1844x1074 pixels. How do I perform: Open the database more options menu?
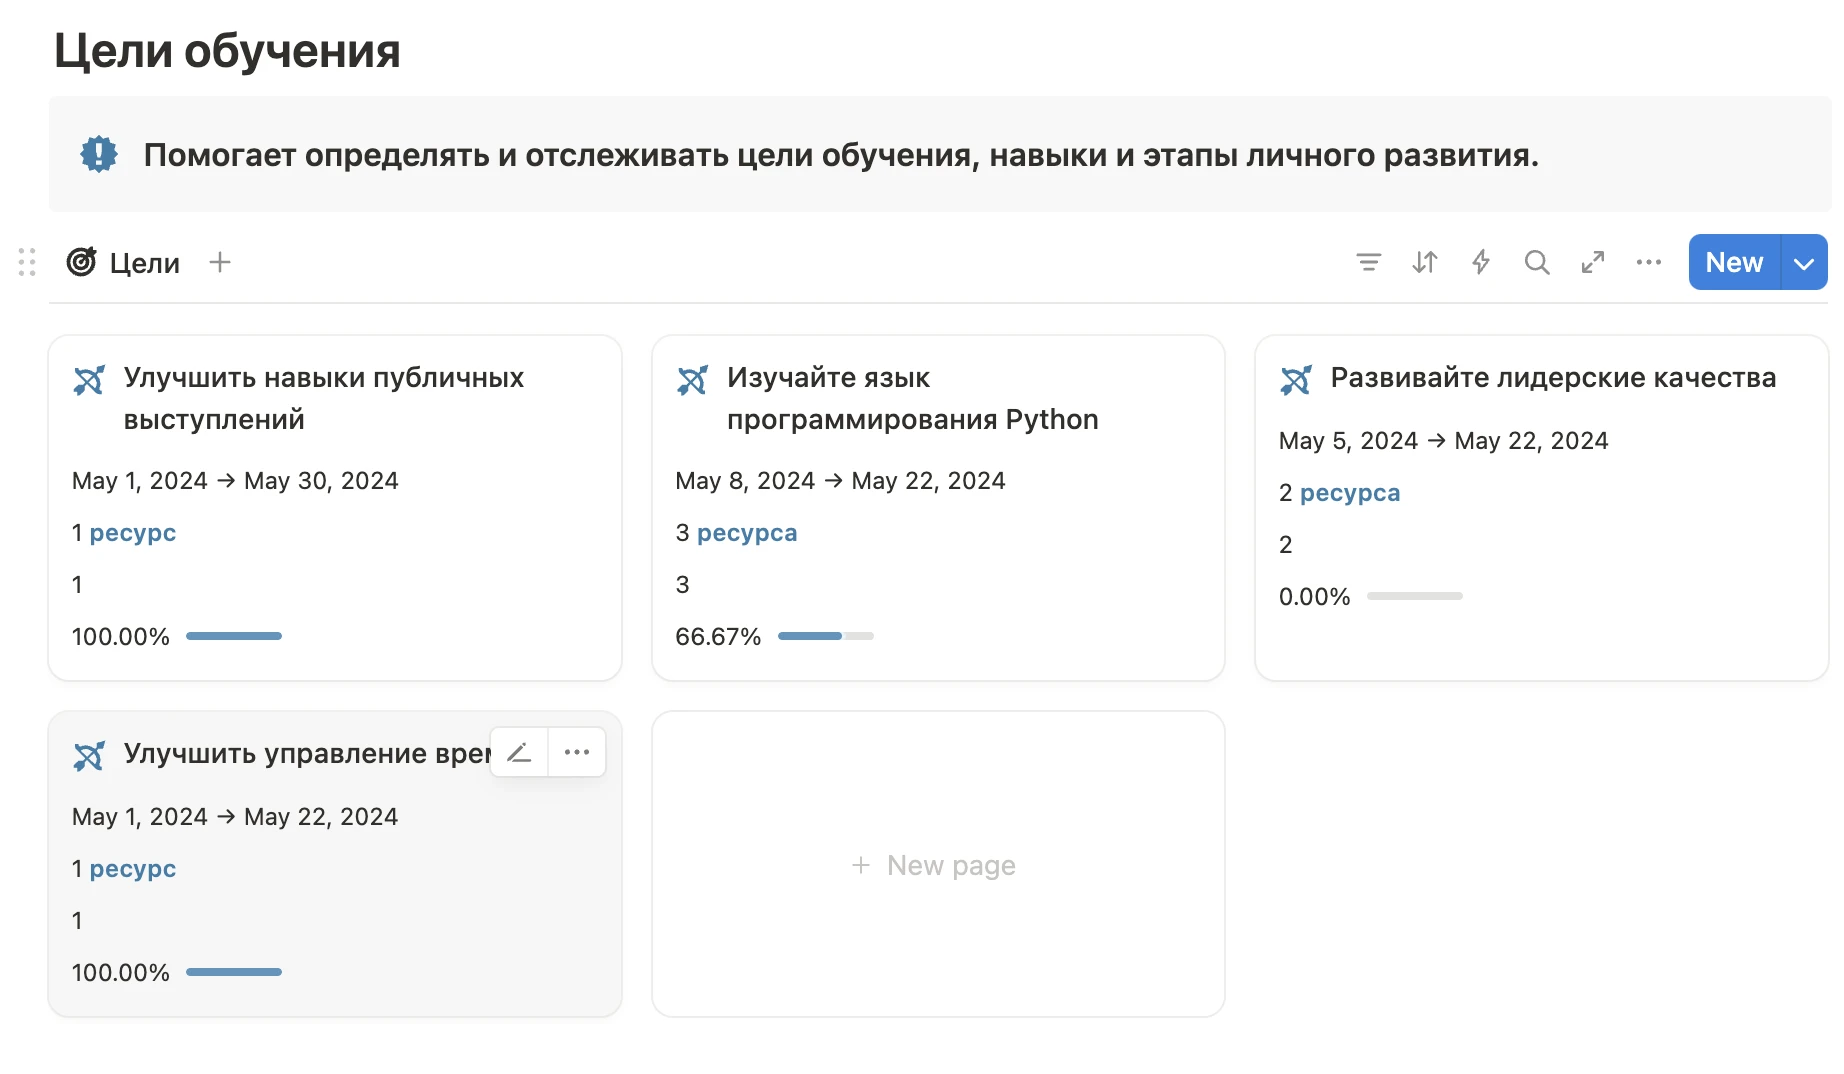1648,262
